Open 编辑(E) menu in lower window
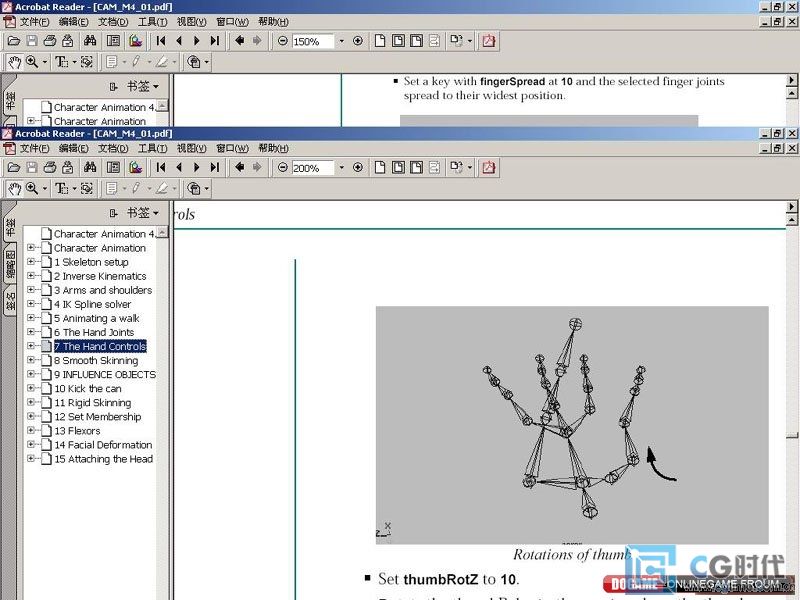 coord(73,148)
